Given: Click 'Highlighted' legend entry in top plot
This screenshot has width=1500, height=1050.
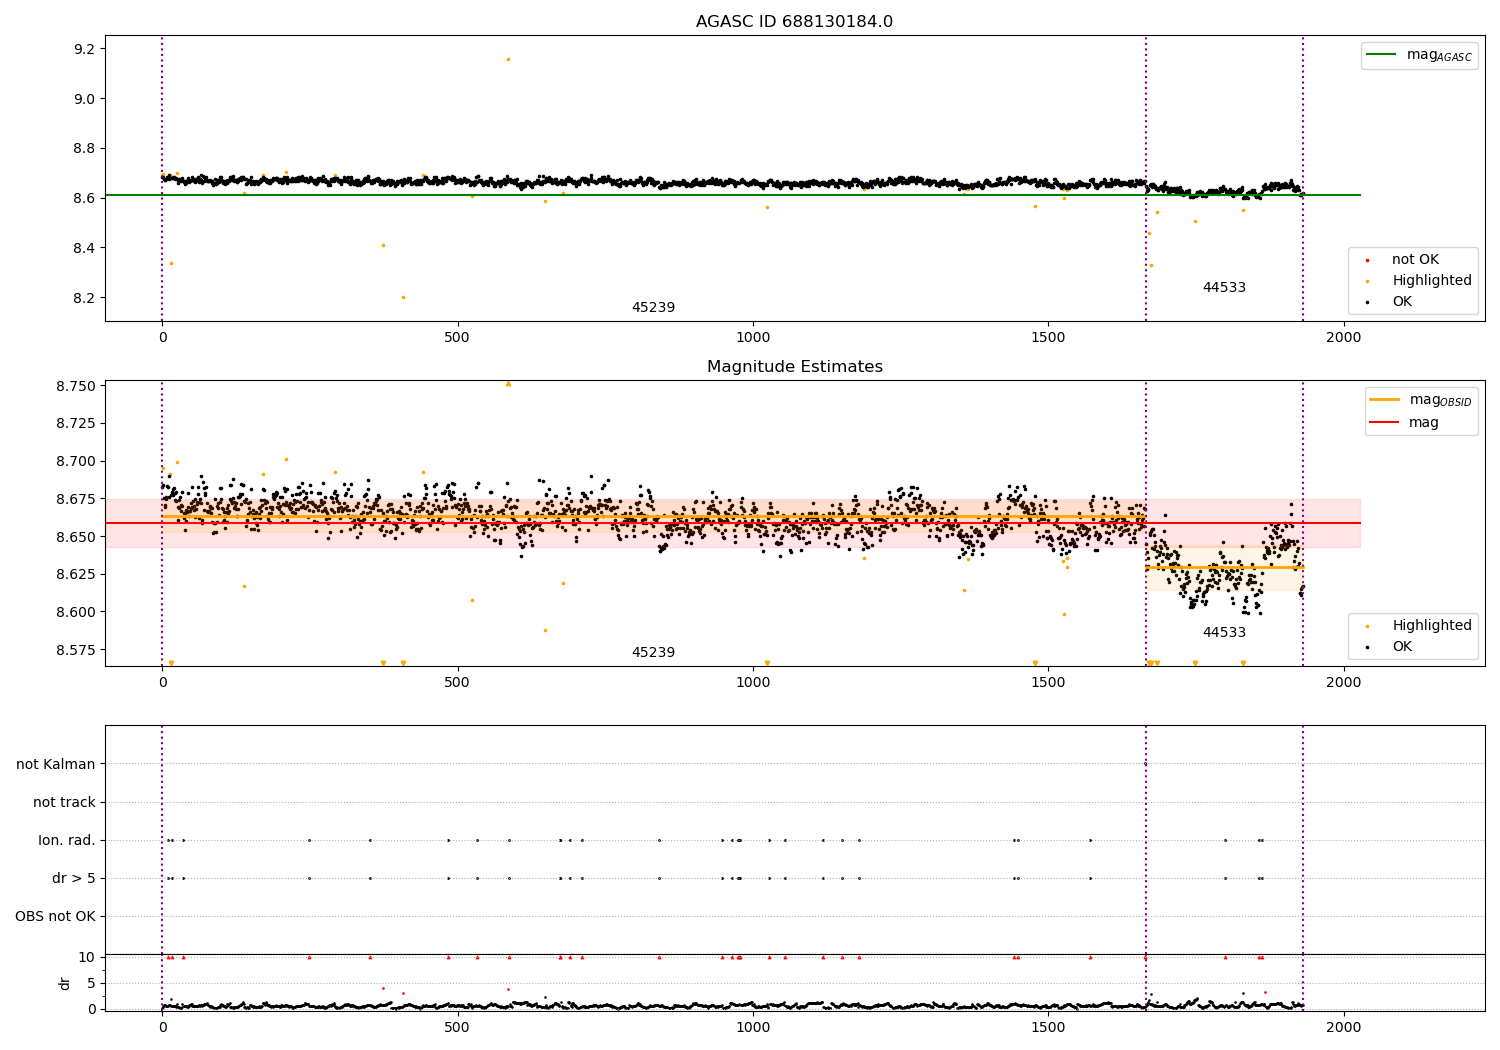Looking at the screenshot, I should click(x=1432, y=281).
